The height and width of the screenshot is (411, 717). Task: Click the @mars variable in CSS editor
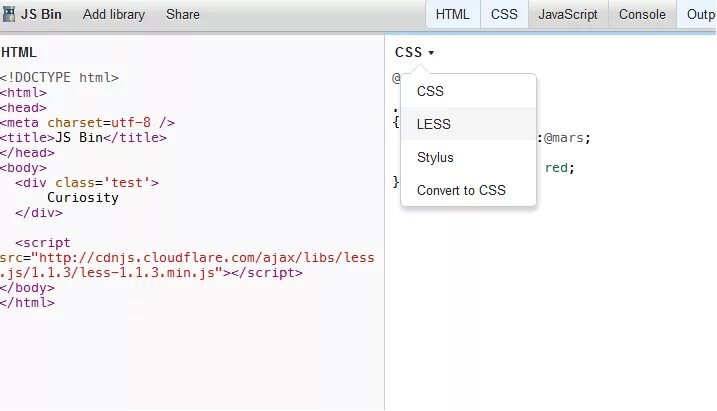563,138
